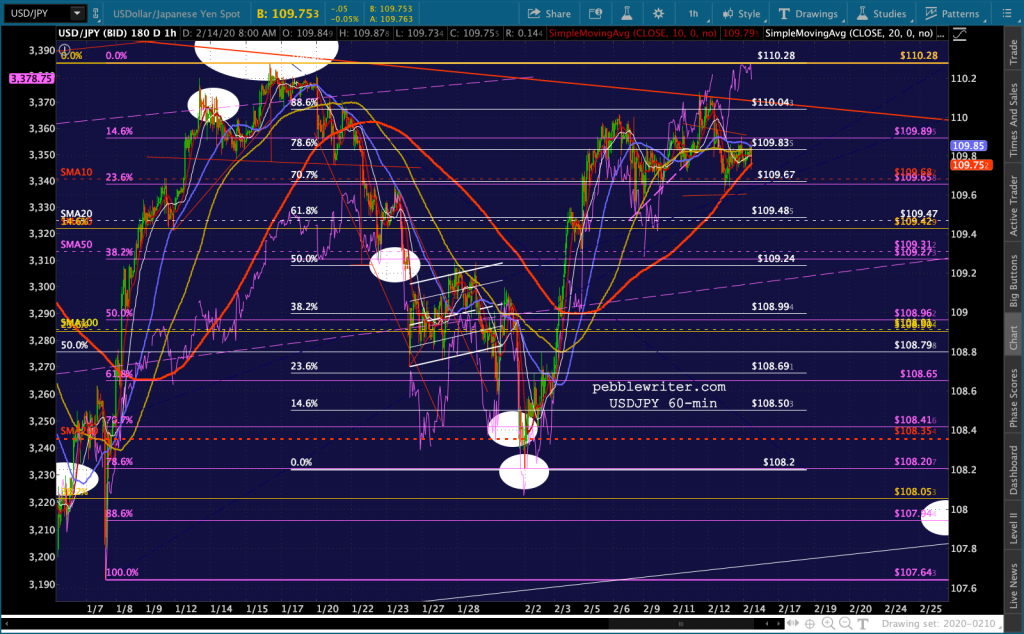
Task: Click the symbol link clip icon
Action: pos(96,13)
